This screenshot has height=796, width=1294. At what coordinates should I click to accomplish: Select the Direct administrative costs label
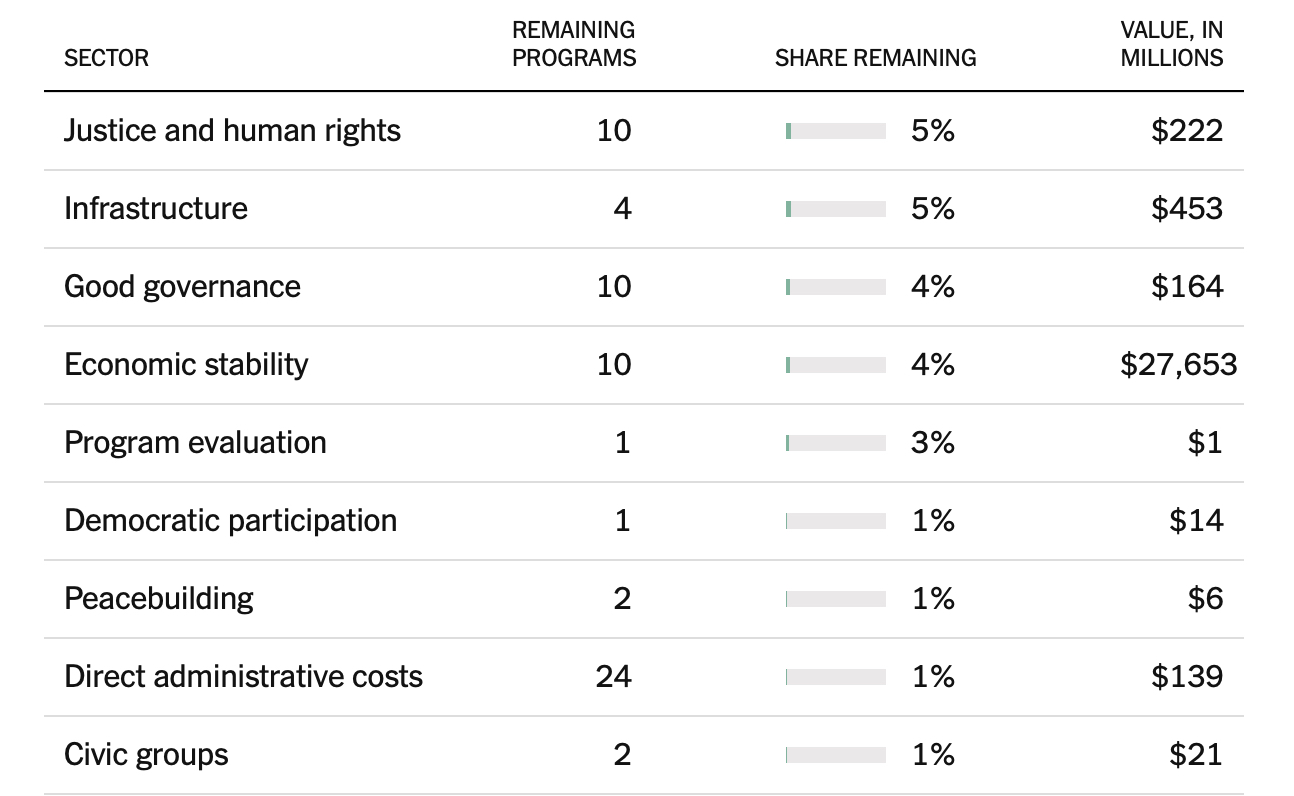[x=243, y=676]
